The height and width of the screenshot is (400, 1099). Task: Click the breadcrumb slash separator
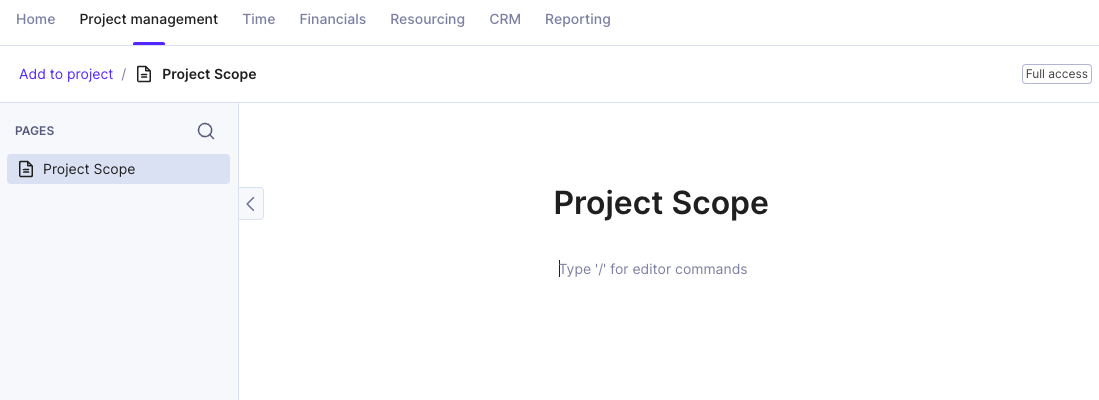click(x=124, y=74)
